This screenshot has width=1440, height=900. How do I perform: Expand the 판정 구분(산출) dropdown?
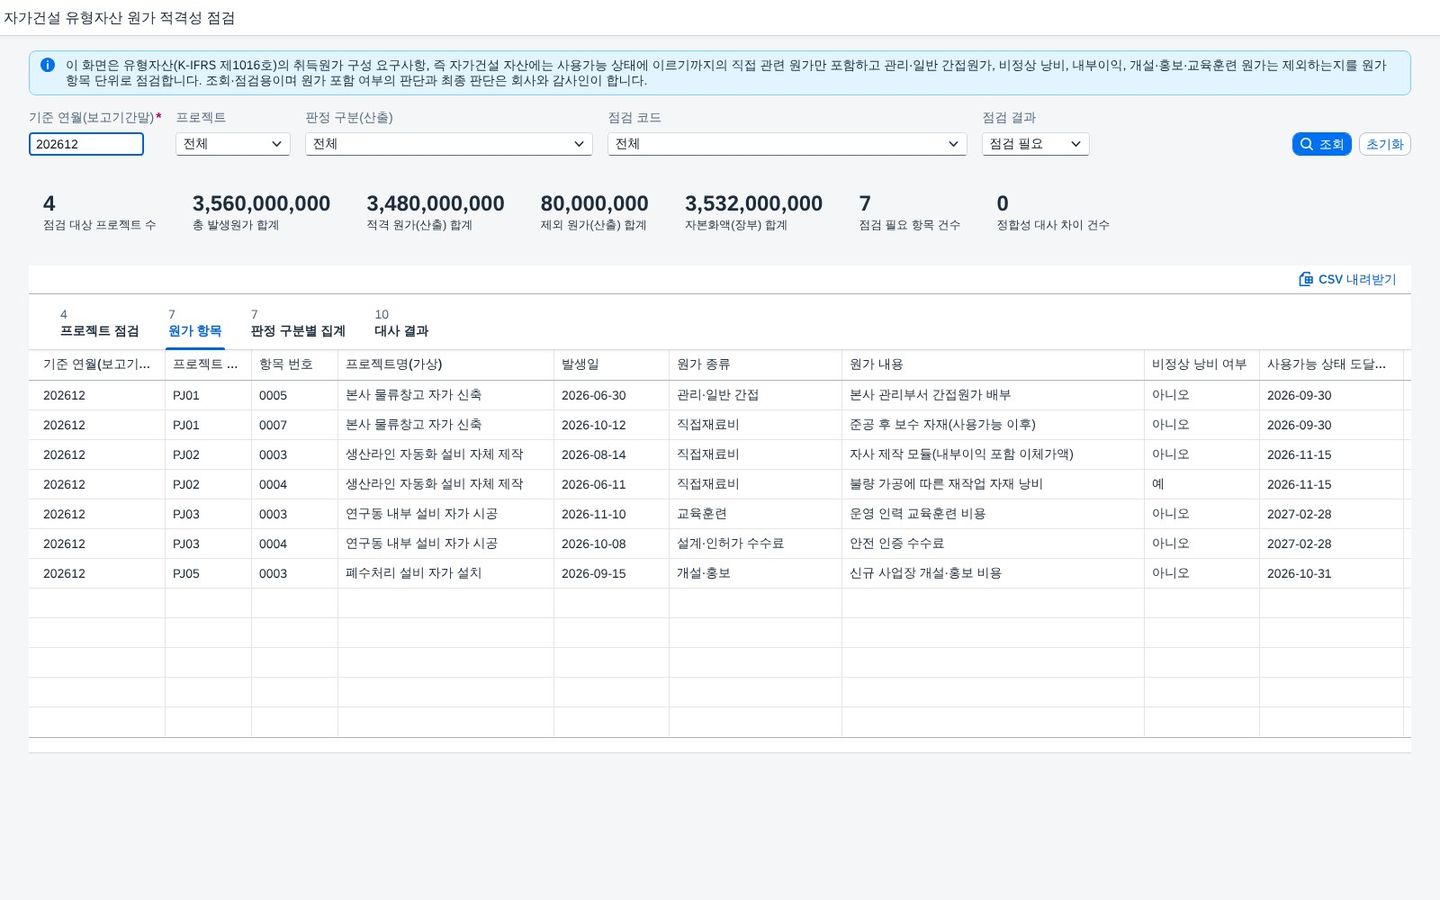[449, 144]
